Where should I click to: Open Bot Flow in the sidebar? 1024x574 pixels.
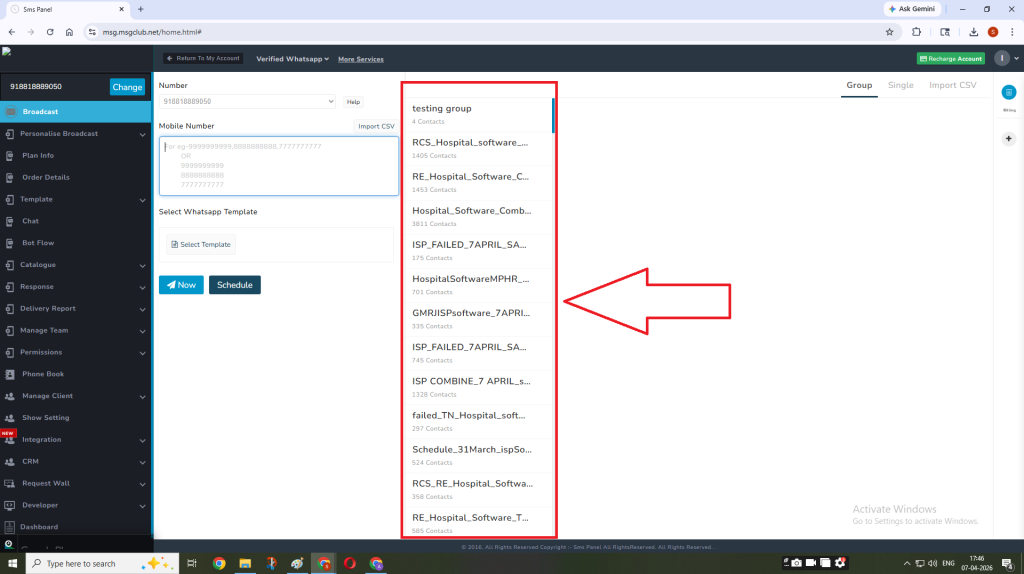(38, 243)
